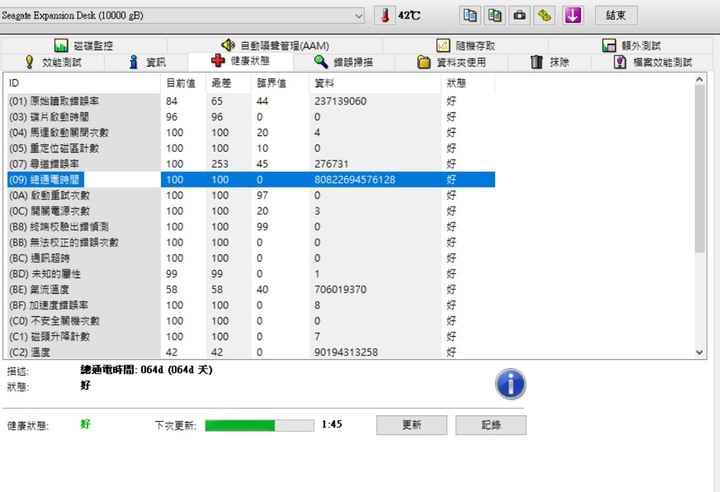Screen dimensions: 720x492
Task: Switch to the 效能測試 benchmark tab
Action: 53,62
